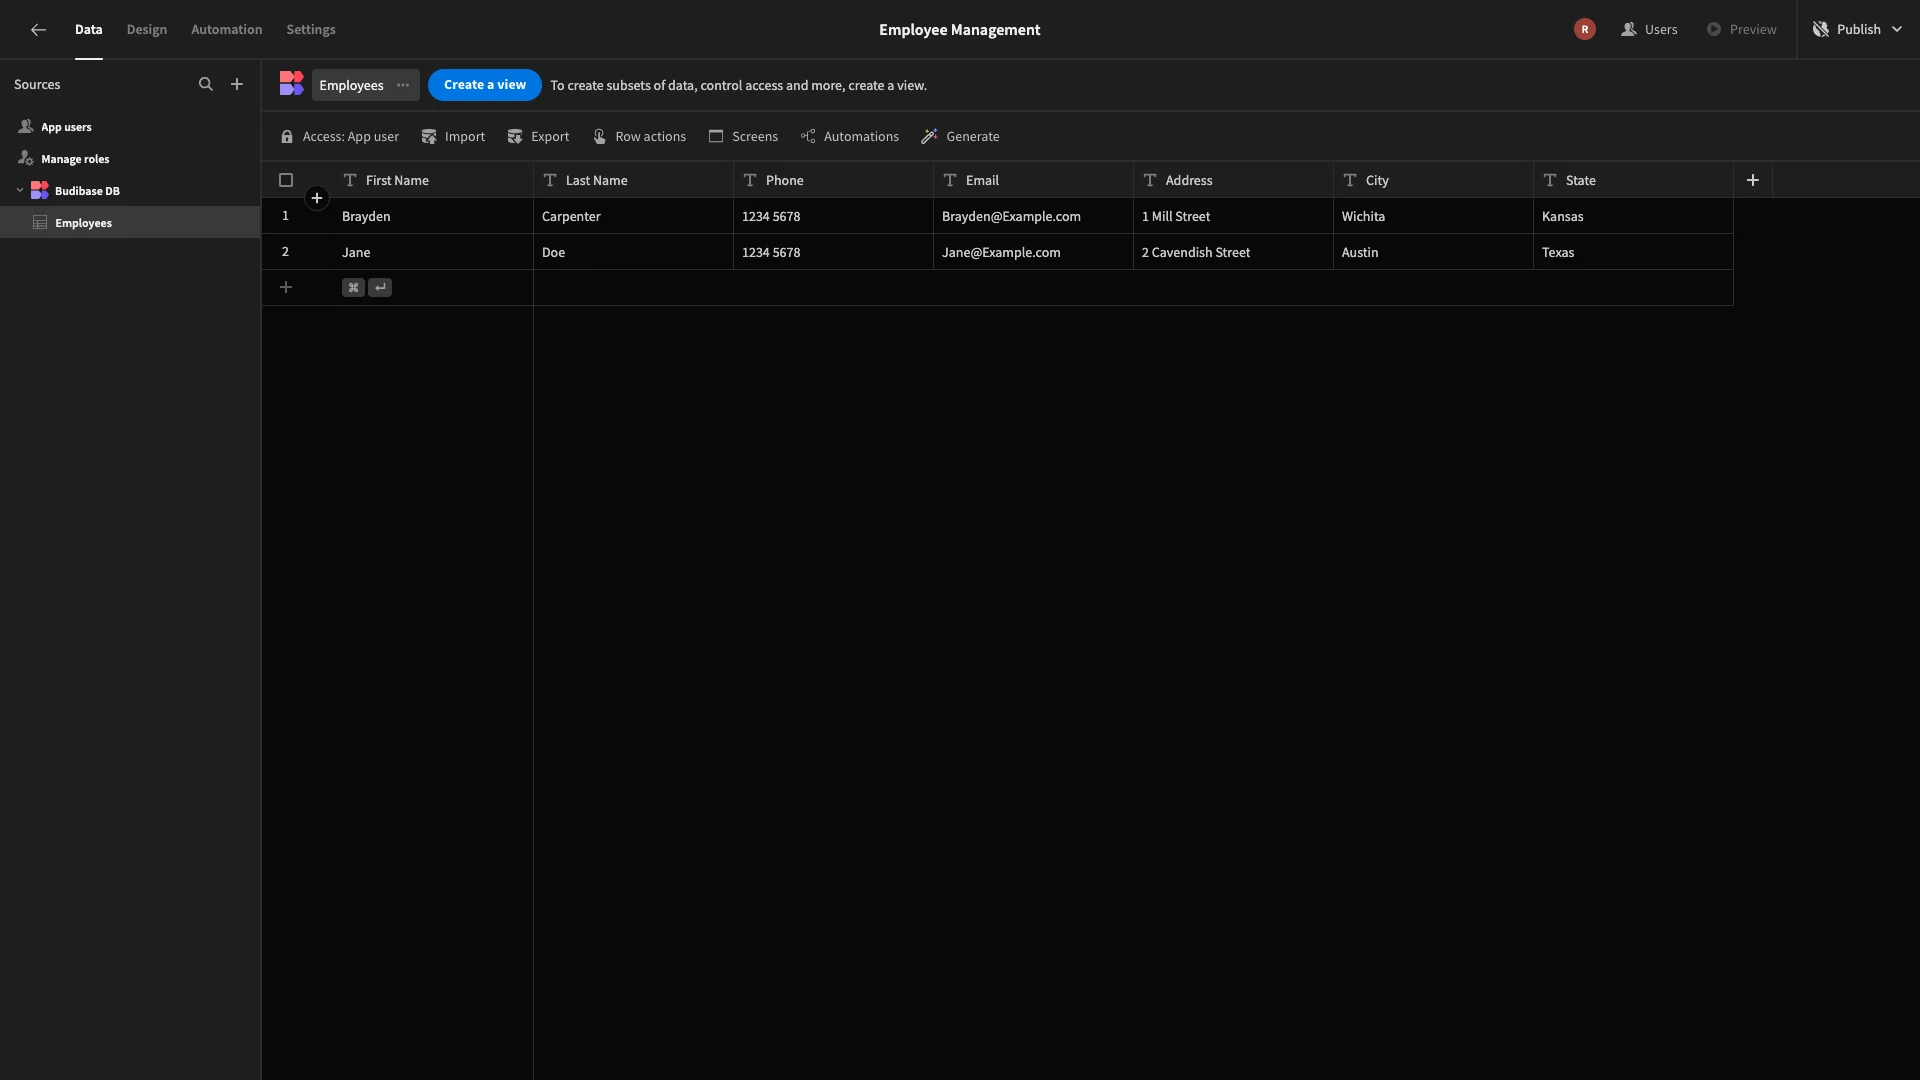1920x1080 pixels.
Task: Open App users in Sources
Action: (130, 127)
